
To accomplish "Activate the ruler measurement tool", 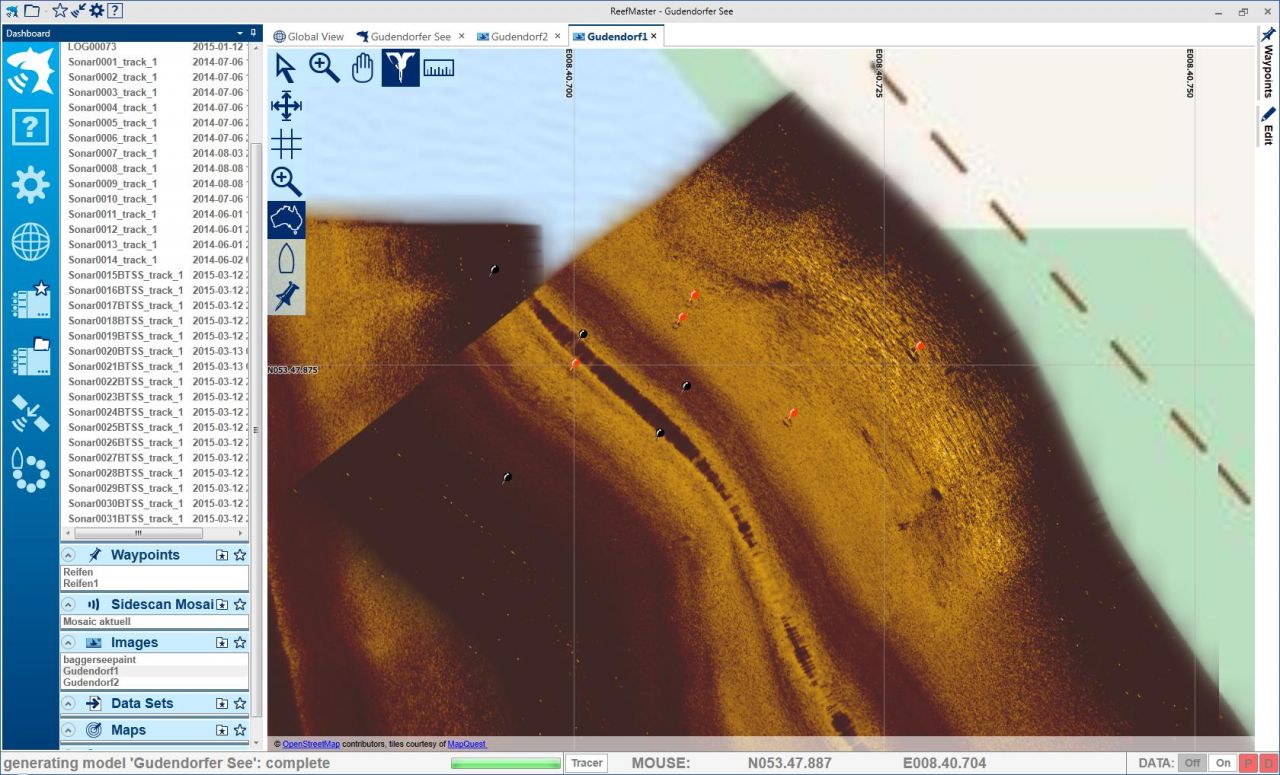I will (x=438, y=68).
